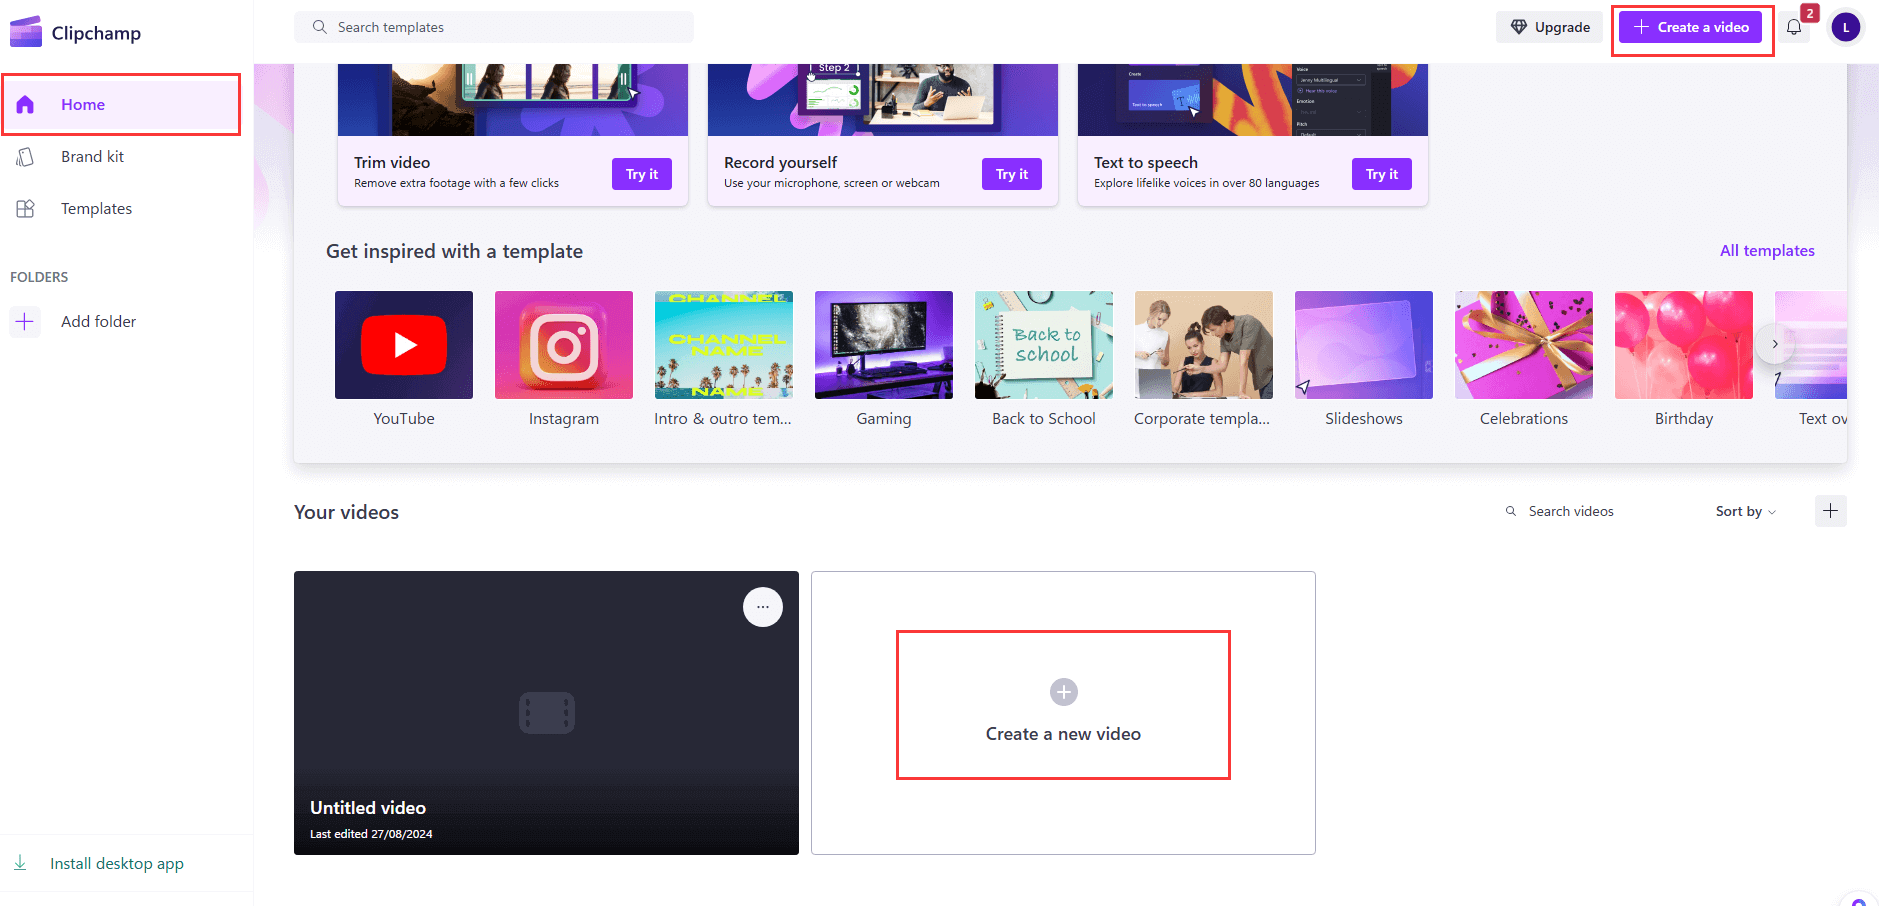Expand the Sort by dropdown
1879x906 pixels.
click(1745, 511)
